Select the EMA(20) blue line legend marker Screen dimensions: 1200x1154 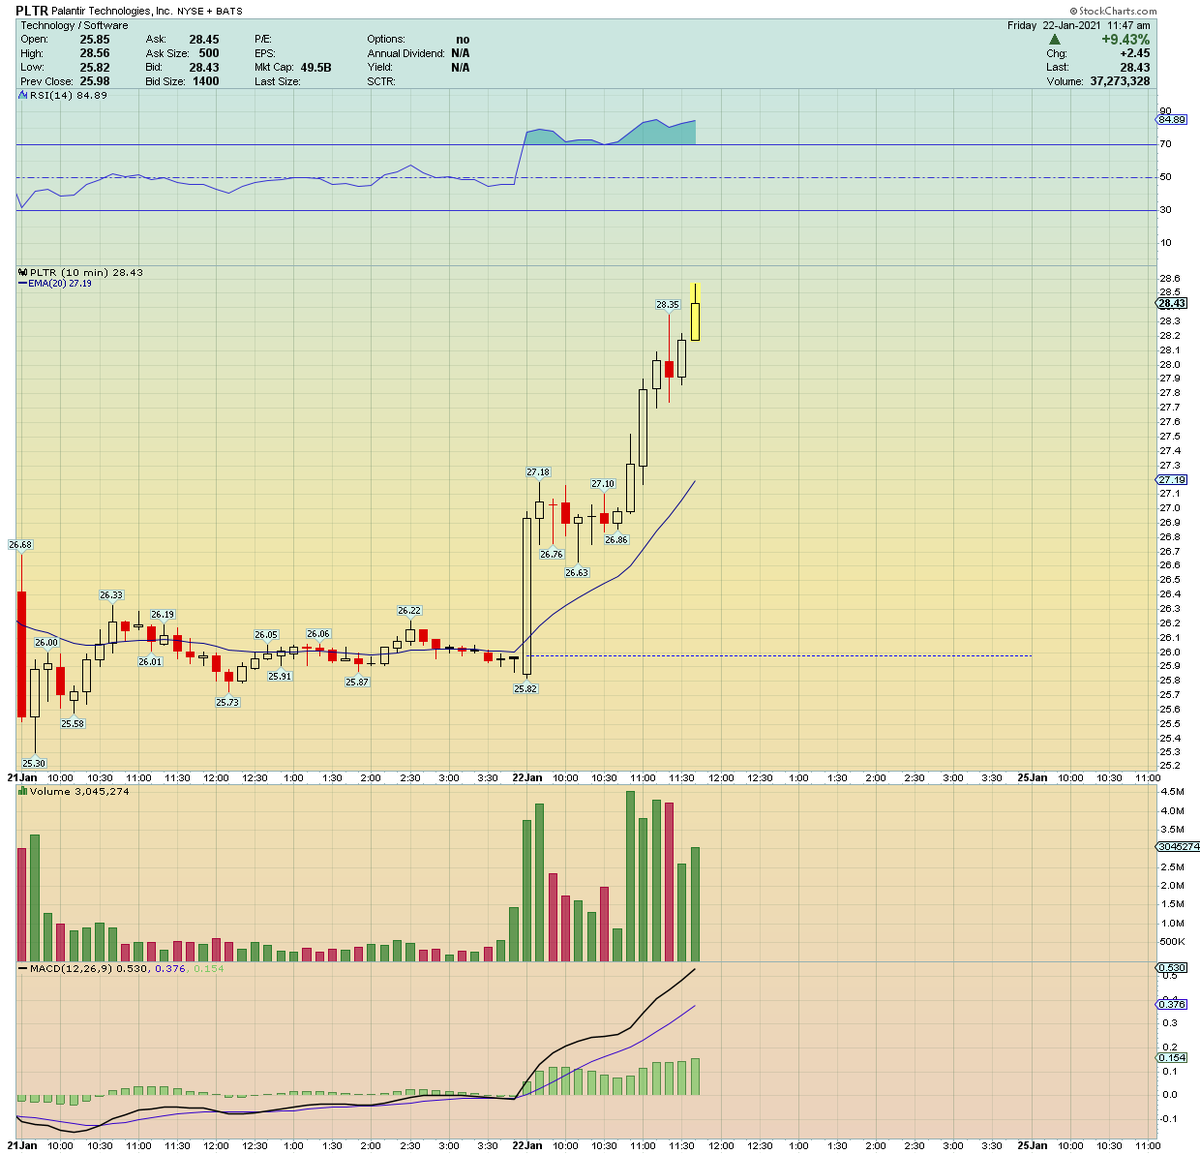click(22, 283)
